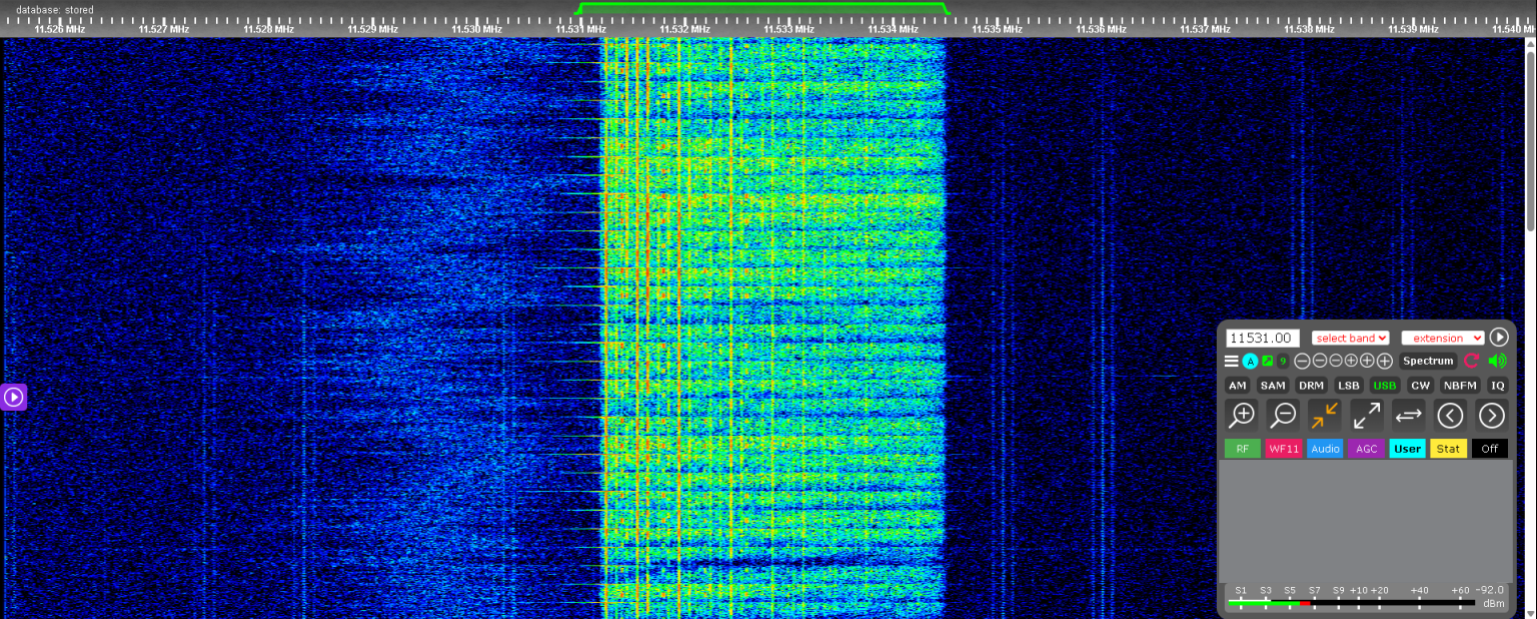Select DRM demodulation mode

(x=1312, y=385)
